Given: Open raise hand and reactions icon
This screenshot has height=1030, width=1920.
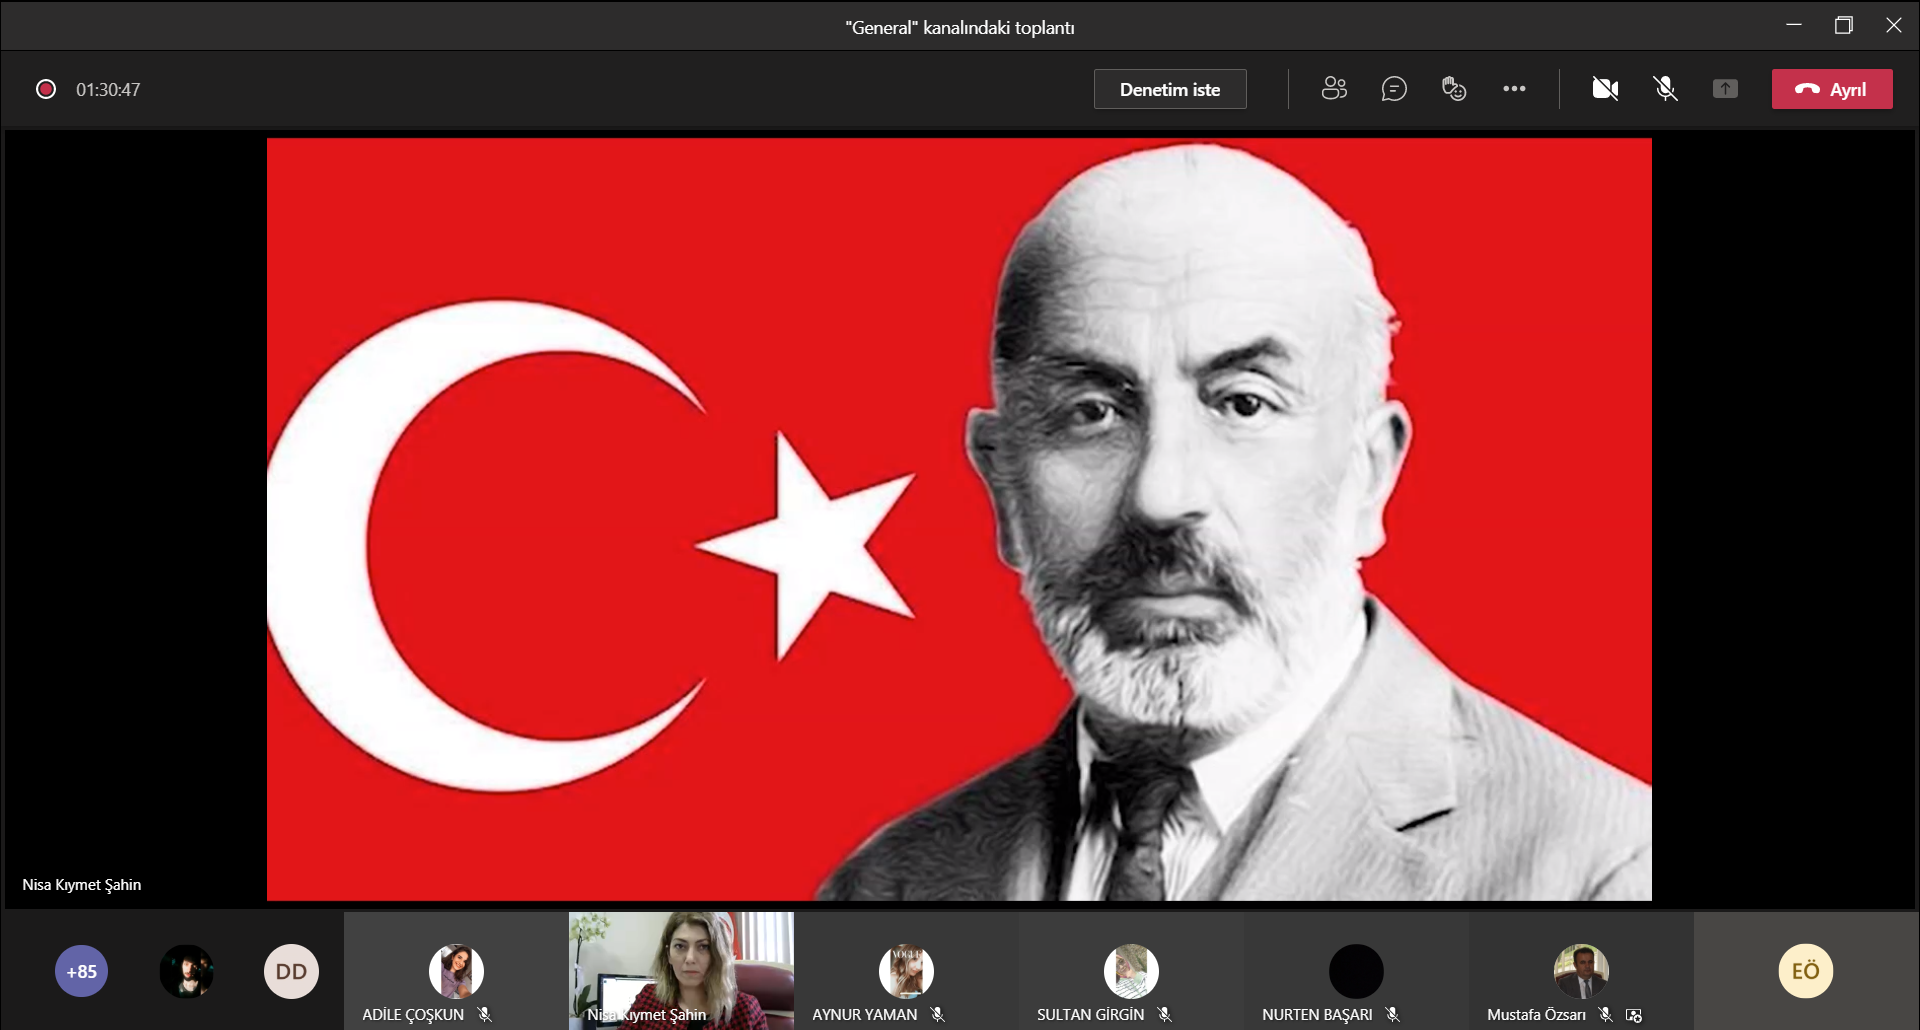Looking at the screenshot, I should click(x=1454, y=89).
